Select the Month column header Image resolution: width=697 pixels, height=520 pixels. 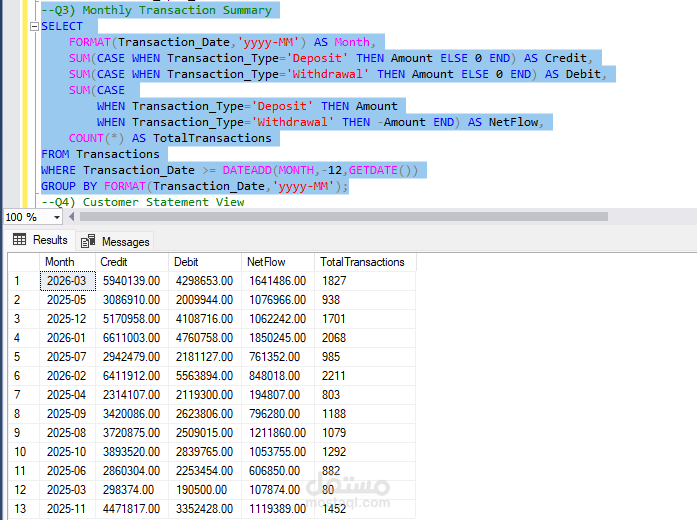tap(68, 262)
